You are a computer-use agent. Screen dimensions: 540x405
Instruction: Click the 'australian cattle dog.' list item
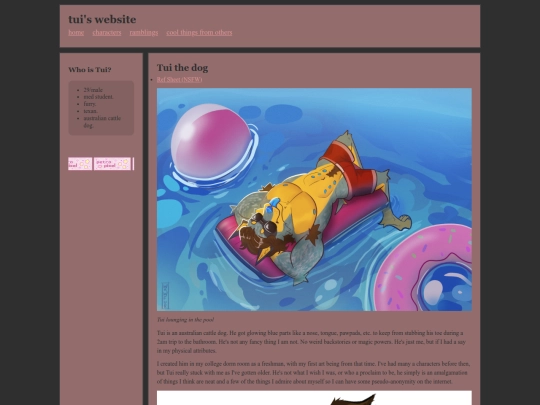[102, 122]
